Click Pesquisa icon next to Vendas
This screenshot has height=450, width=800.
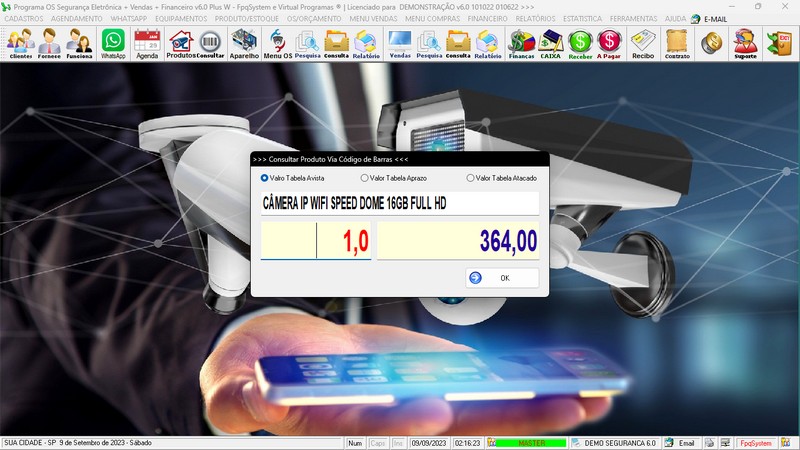click(x=429, y=43)
